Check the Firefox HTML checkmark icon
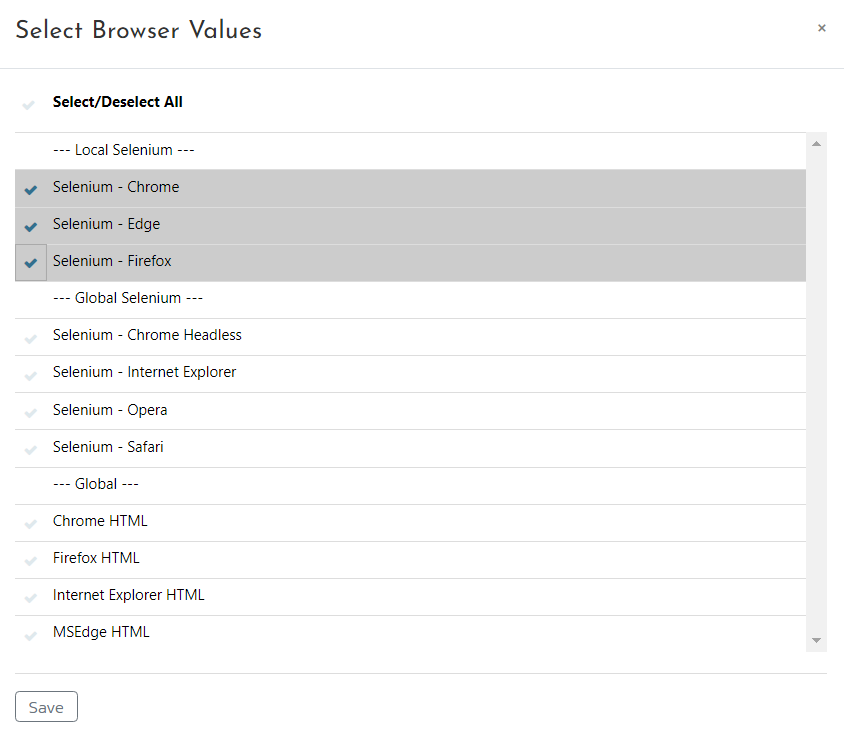844x734 pixels. coord(31,560)
